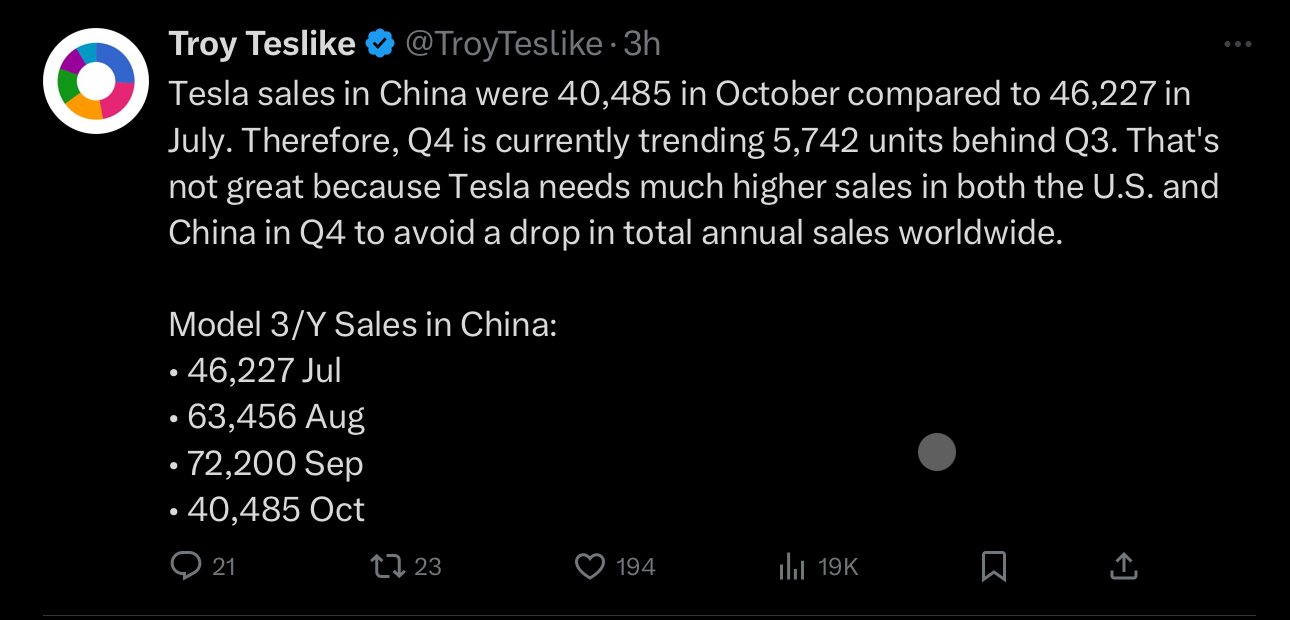The width and height of the screenshot is (1290, 620).
Task: Click the 'Model 3/Y Sales in China' line
Action: 362,324
